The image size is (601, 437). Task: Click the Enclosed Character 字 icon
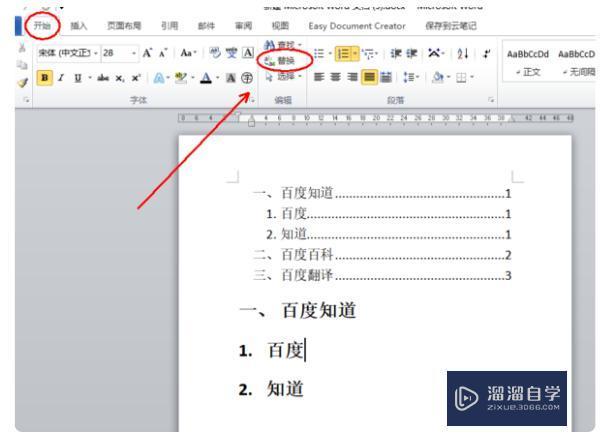(x=247, y=78)
